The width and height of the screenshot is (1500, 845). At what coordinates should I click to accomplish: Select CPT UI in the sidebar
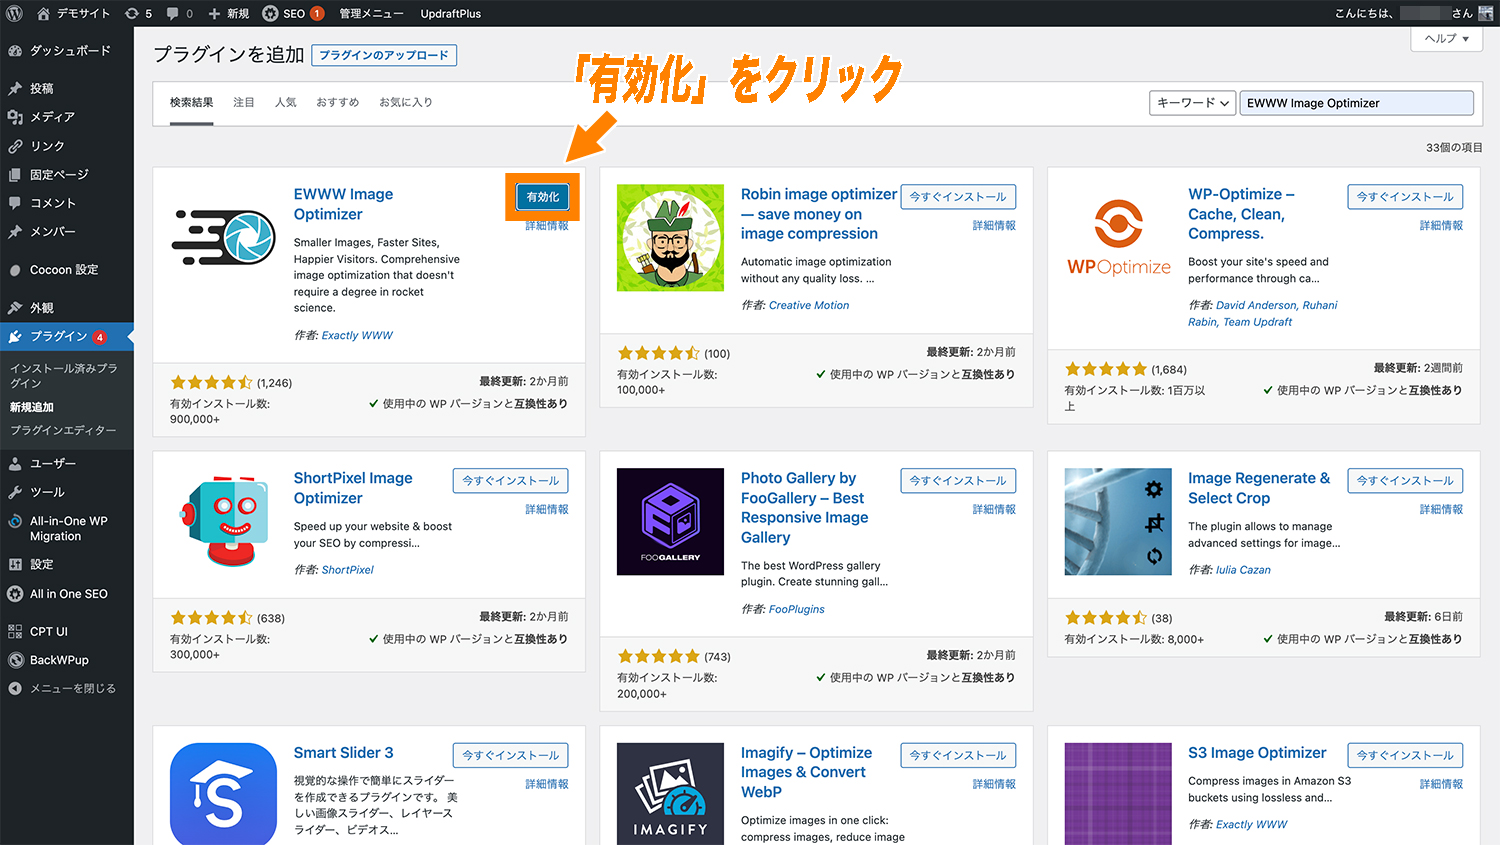tap(57, 630)
